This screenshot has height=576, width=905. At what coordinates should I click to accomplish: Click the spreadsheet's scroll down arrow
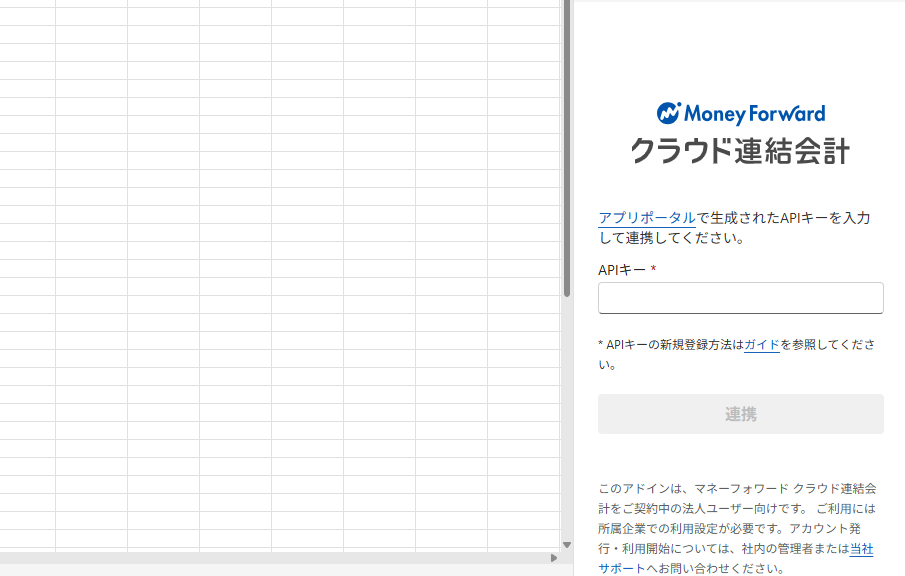coord(567,545)
